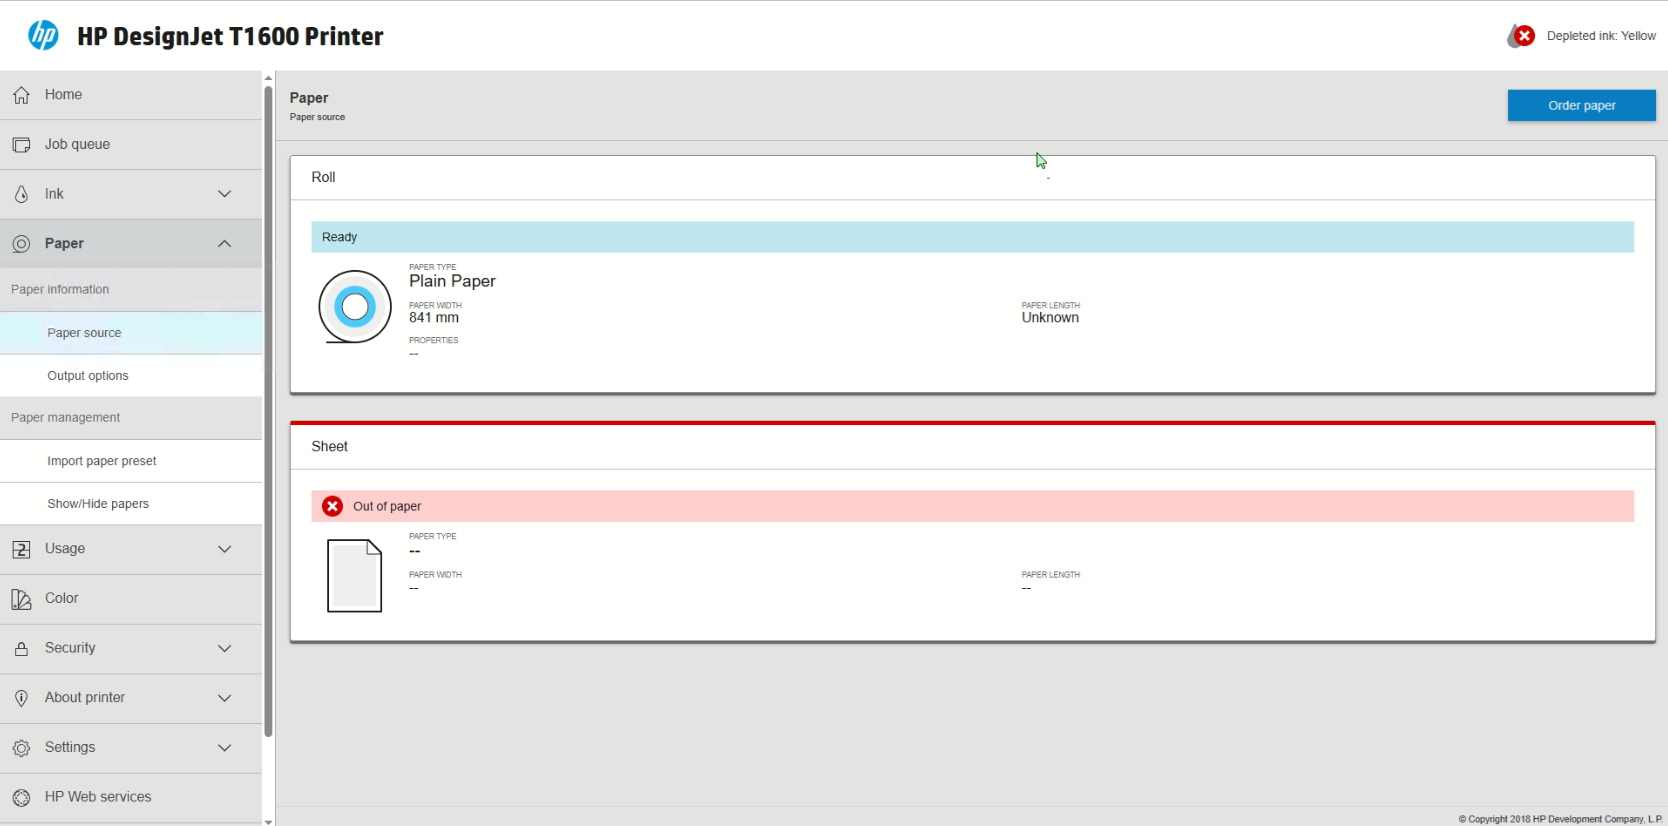Click the Home house icon
The height and width of the screenshot is (826, 1668).
(21, 95)
